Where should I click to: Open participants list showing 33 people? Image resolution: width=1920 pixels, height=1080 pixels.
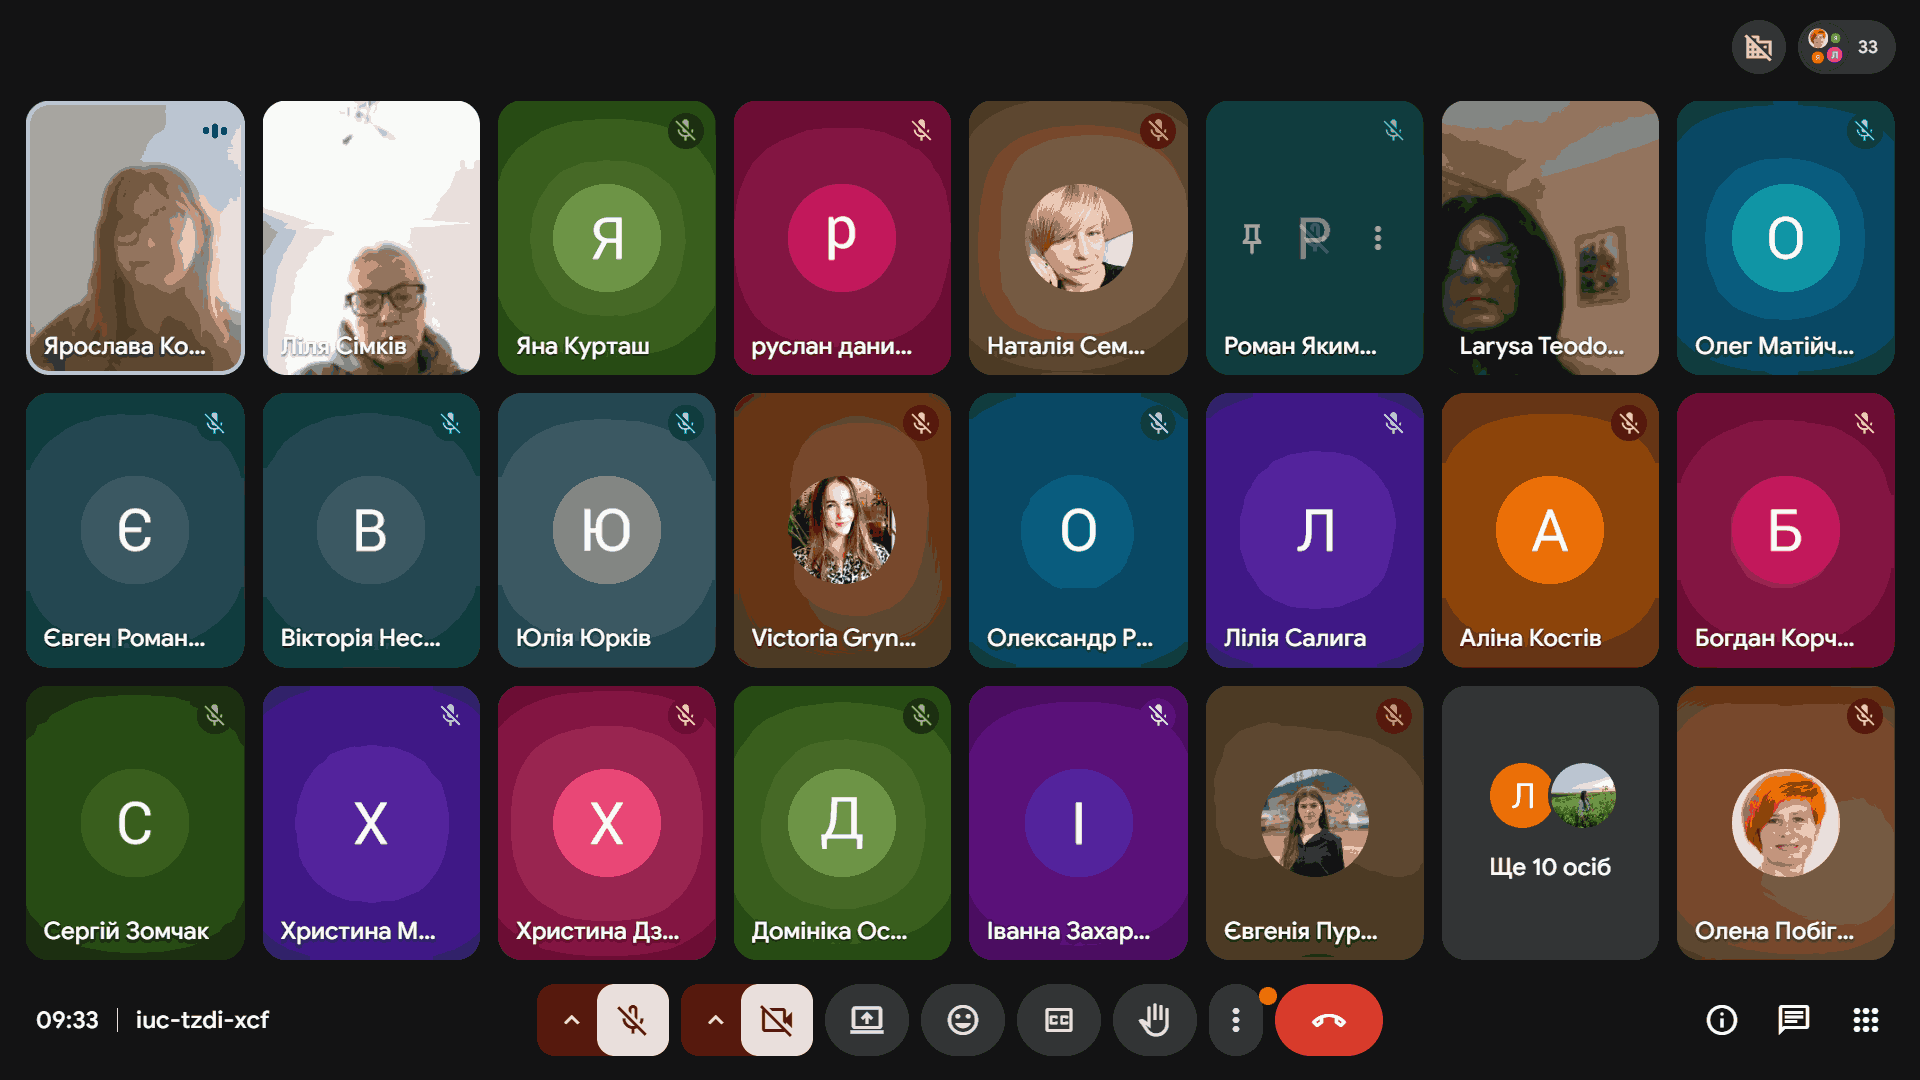(1846, 47)
